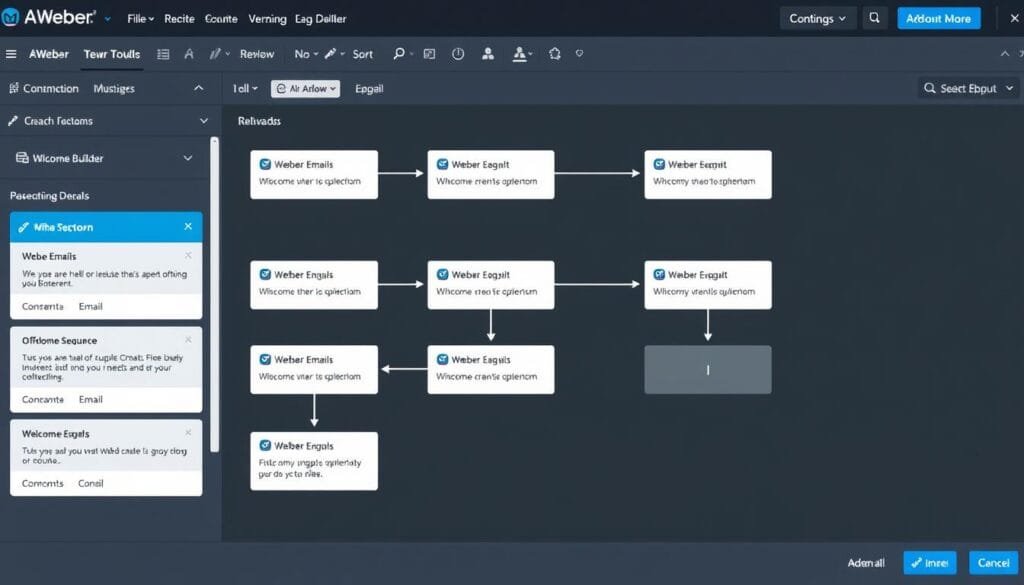Image resolution: width=1024 pixels, height=585 pixels.
Task: Close the blue Mihe Sectorn header
Action: pyautogui.click(x=188, y=227)
